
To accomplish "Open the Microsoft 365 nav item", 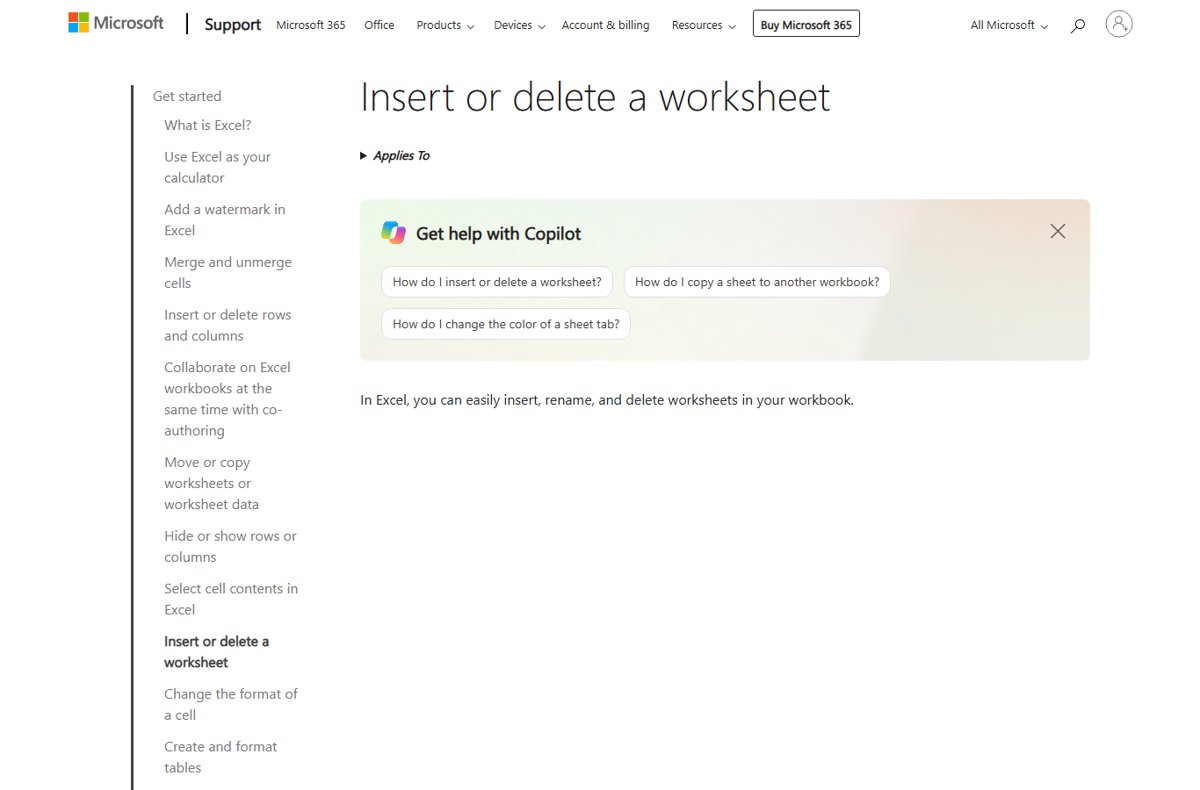I will (x=310, y=25).
